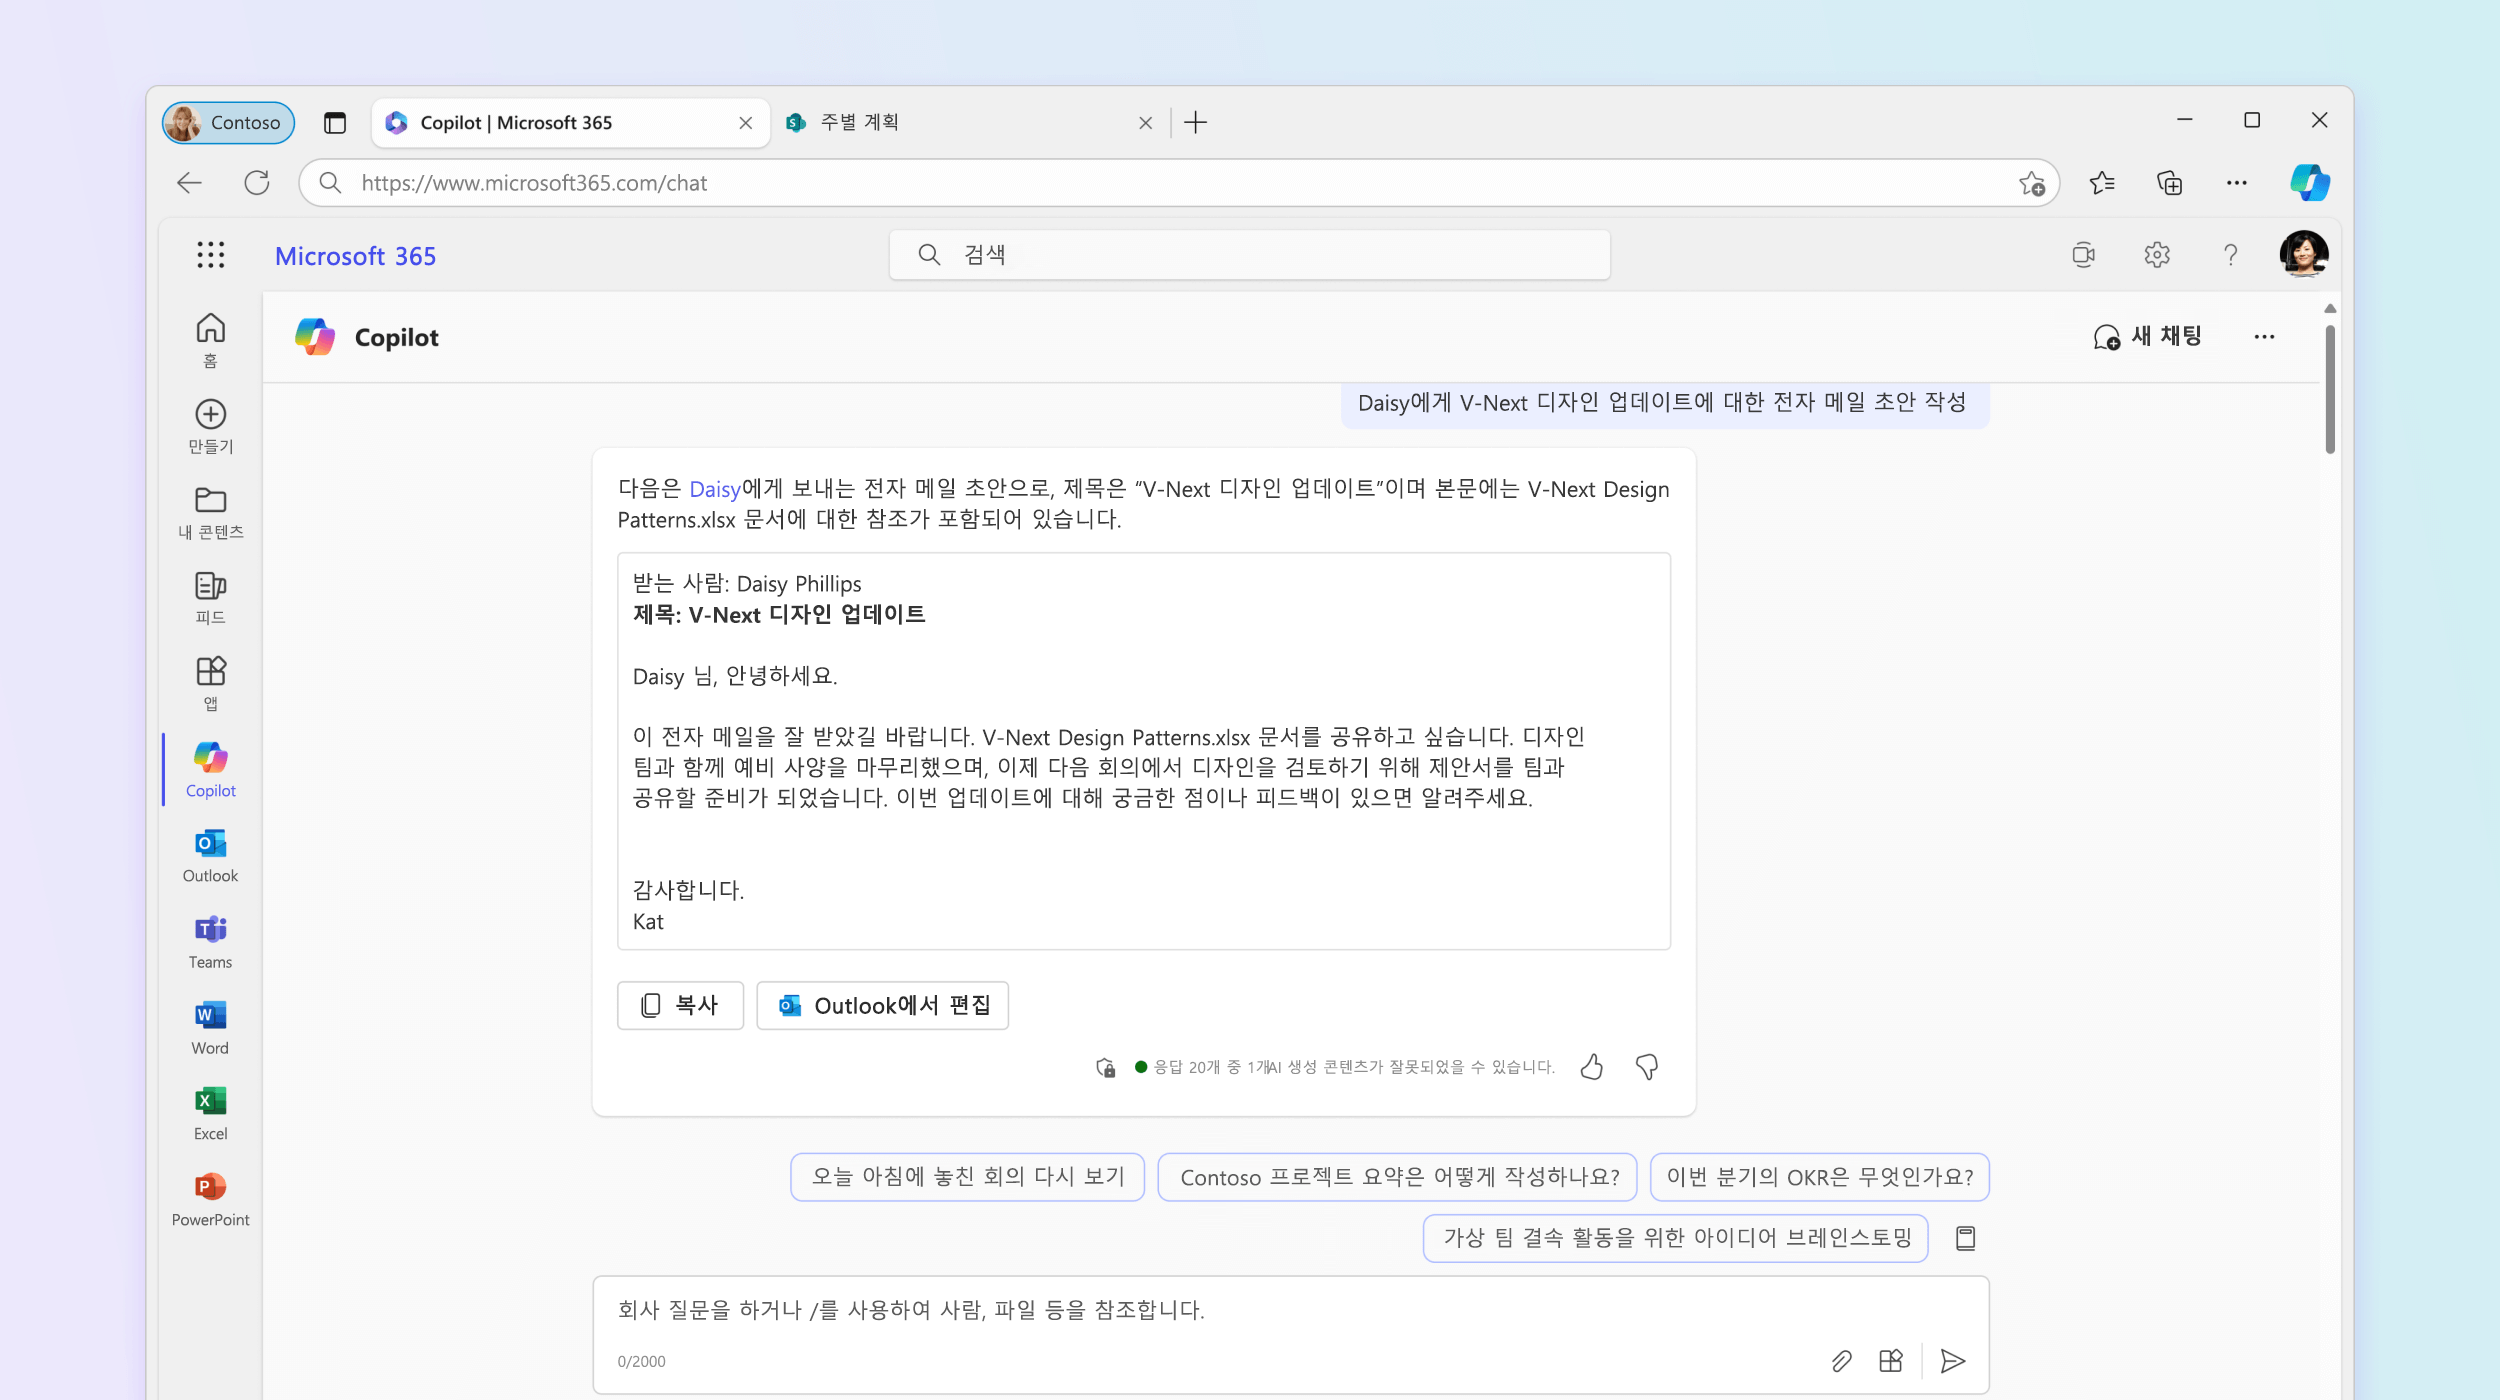Click the Microsoft 365 title link
Image resolution: width=2500 pixels, height=1400 pixels.
(355, 256)
